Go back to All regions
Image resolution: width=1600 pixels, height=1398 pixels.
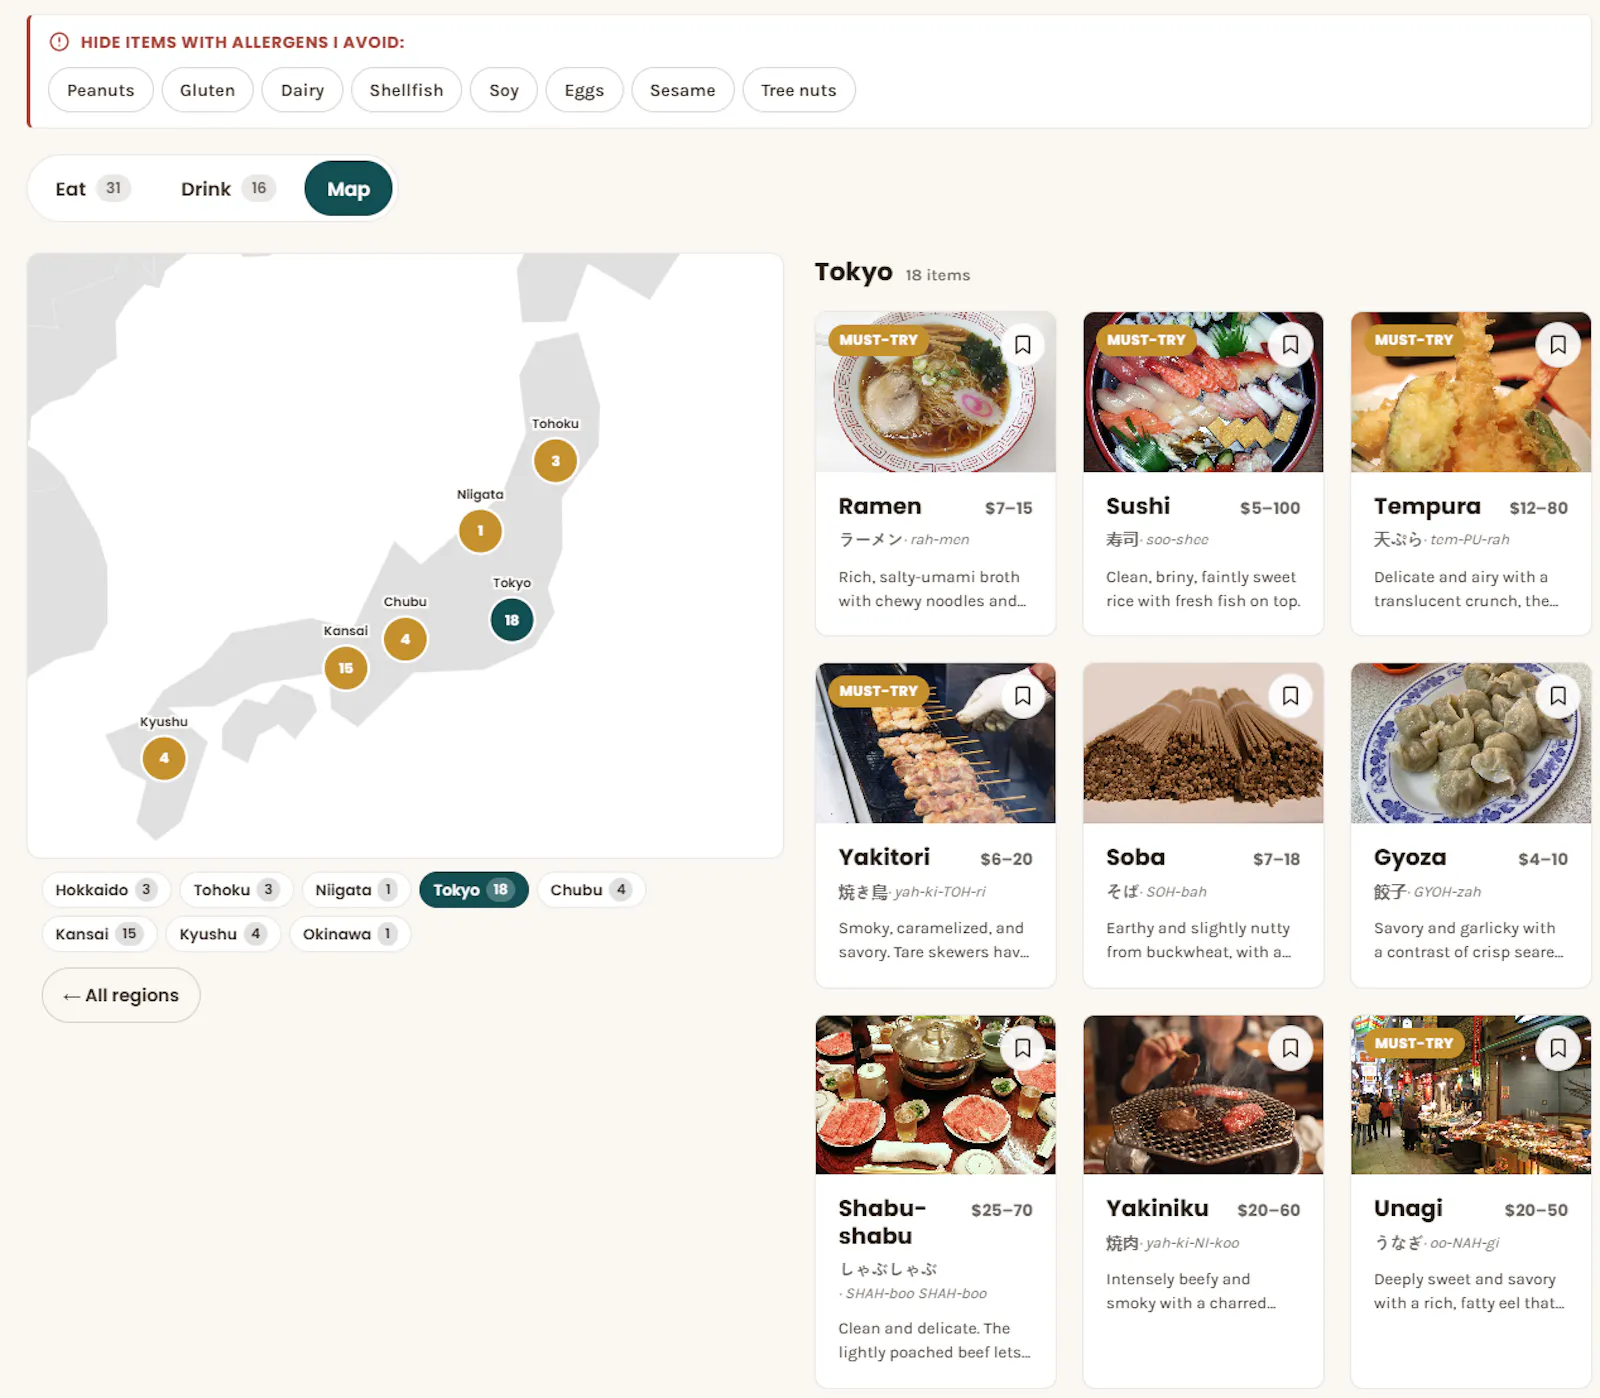[121, 995]
